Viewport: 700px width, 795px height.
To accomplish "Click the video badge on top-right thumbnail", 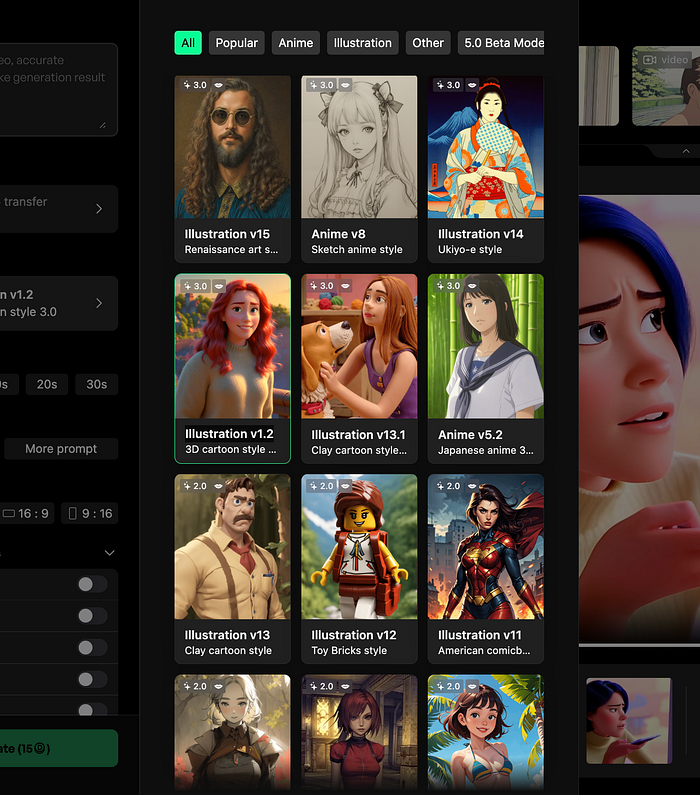I will [665, 60].
